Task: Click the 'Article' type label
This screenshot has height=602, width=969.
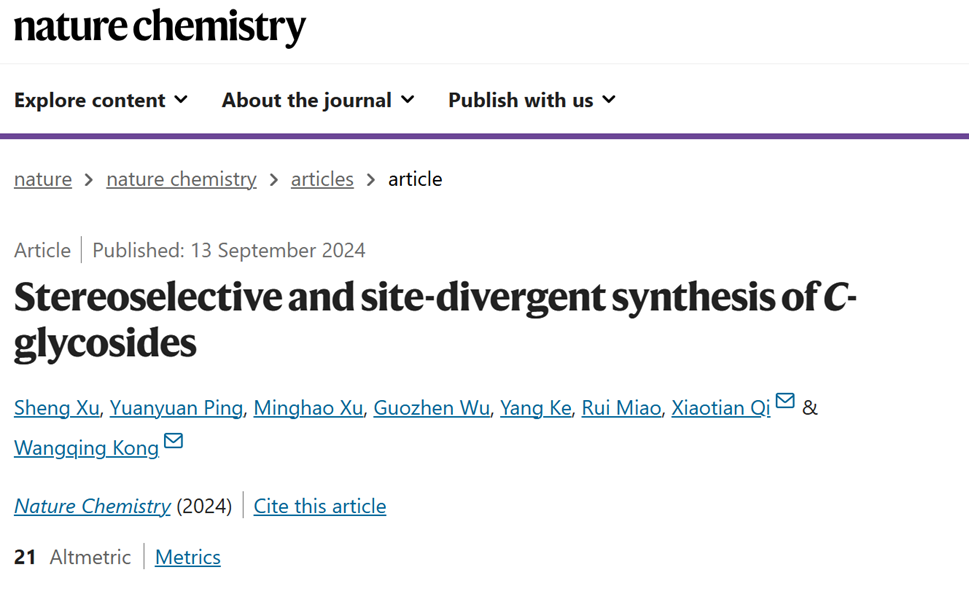Action: pos(43,250)
